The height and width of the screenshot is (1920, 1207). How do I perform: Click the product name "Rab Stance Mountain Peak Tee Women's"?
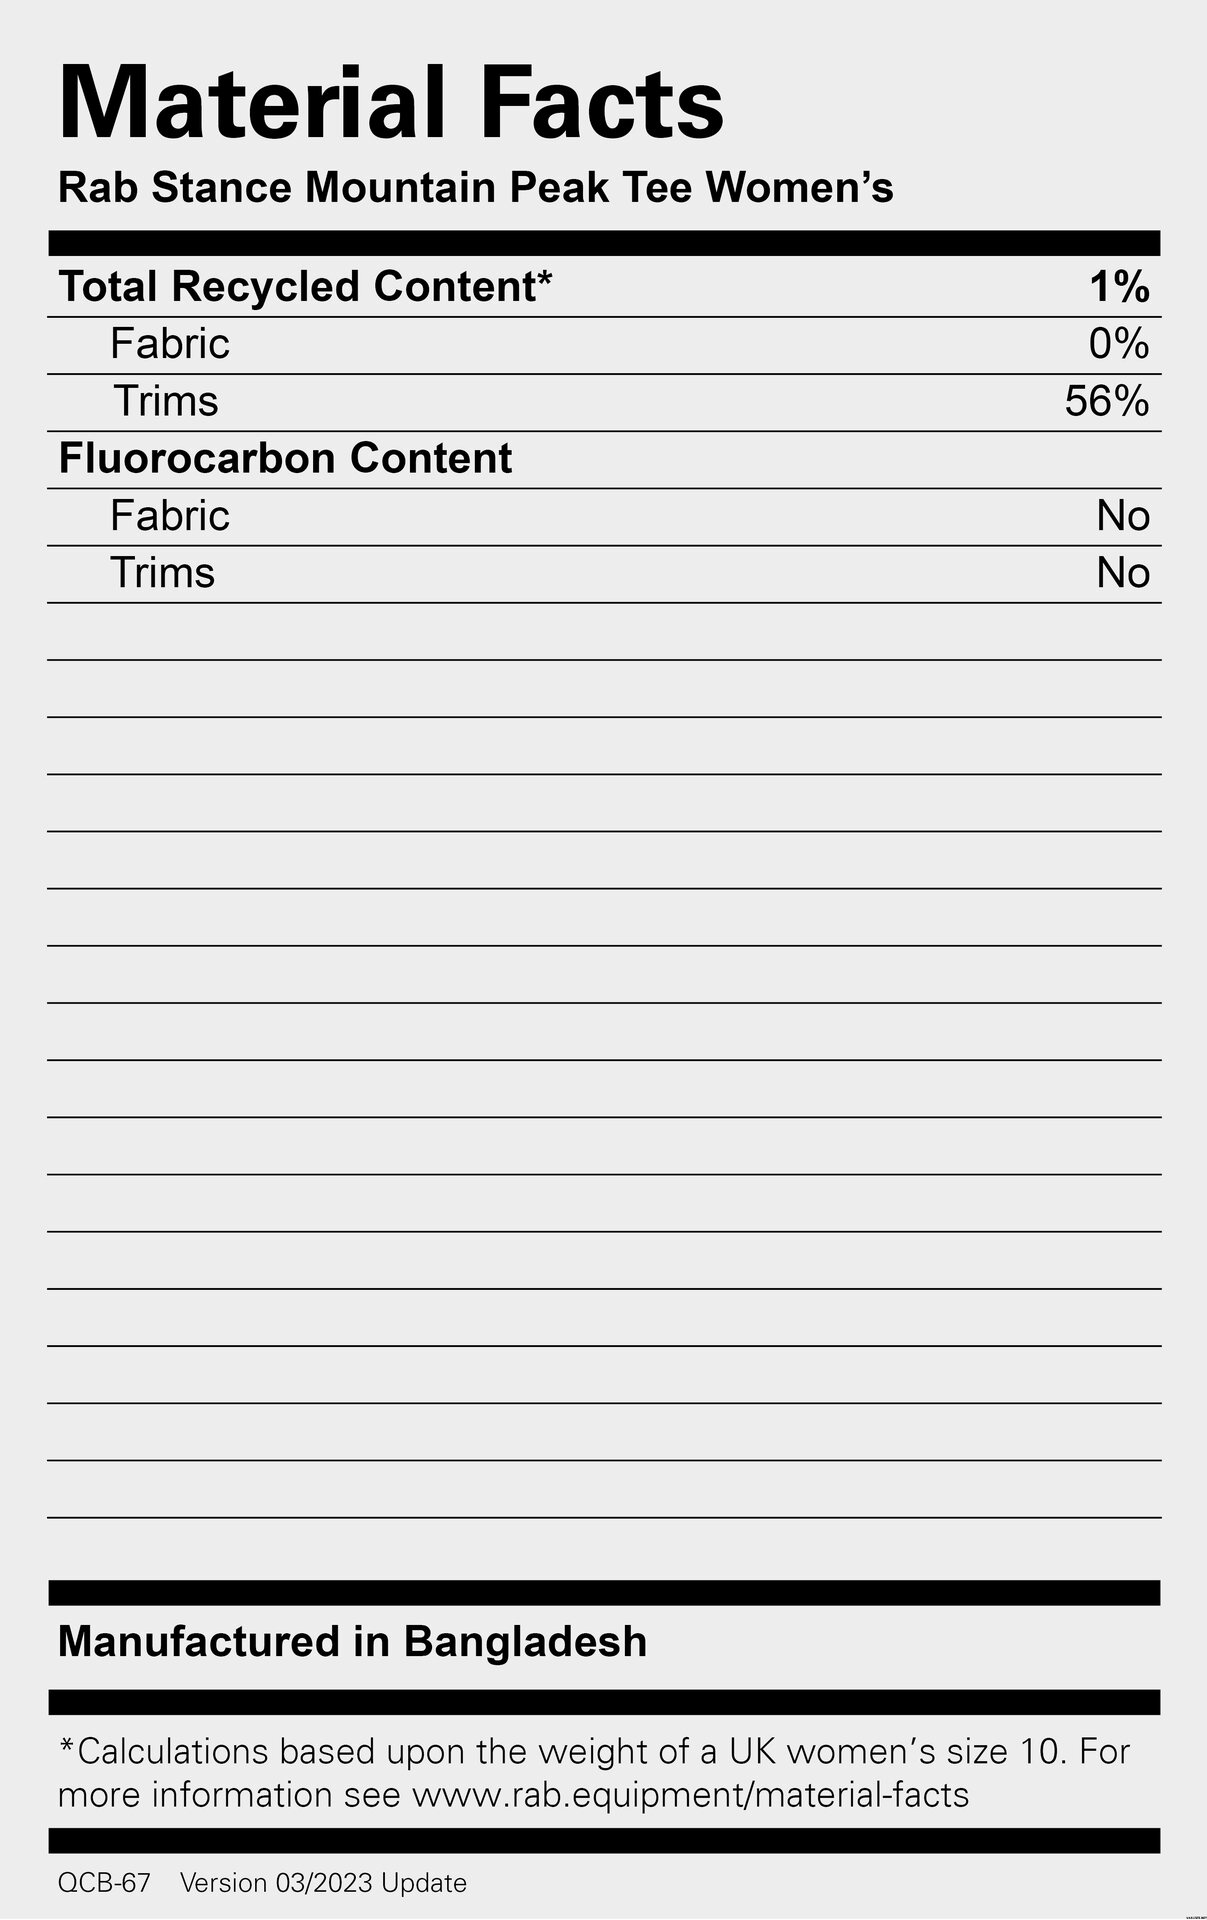tap(475, 188)
